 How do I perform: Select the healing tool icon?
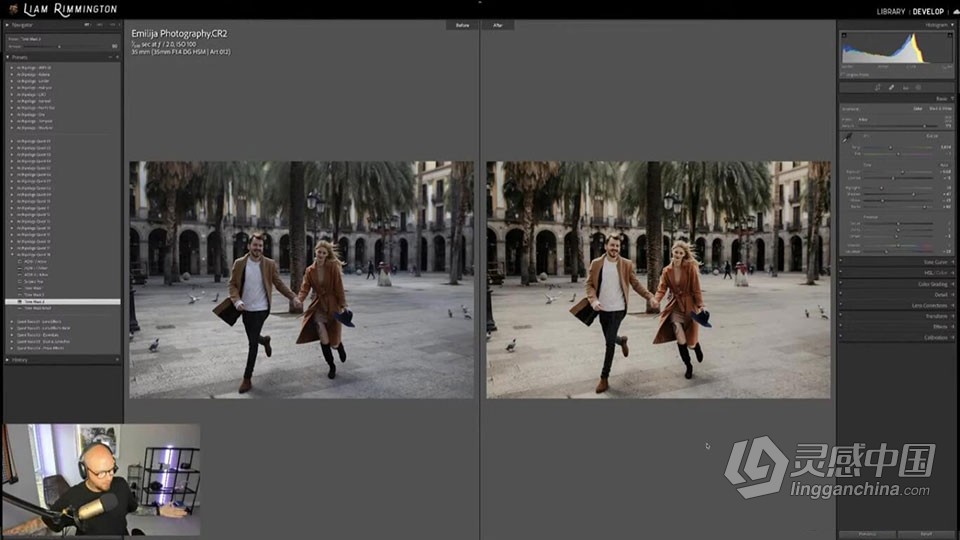891,87
